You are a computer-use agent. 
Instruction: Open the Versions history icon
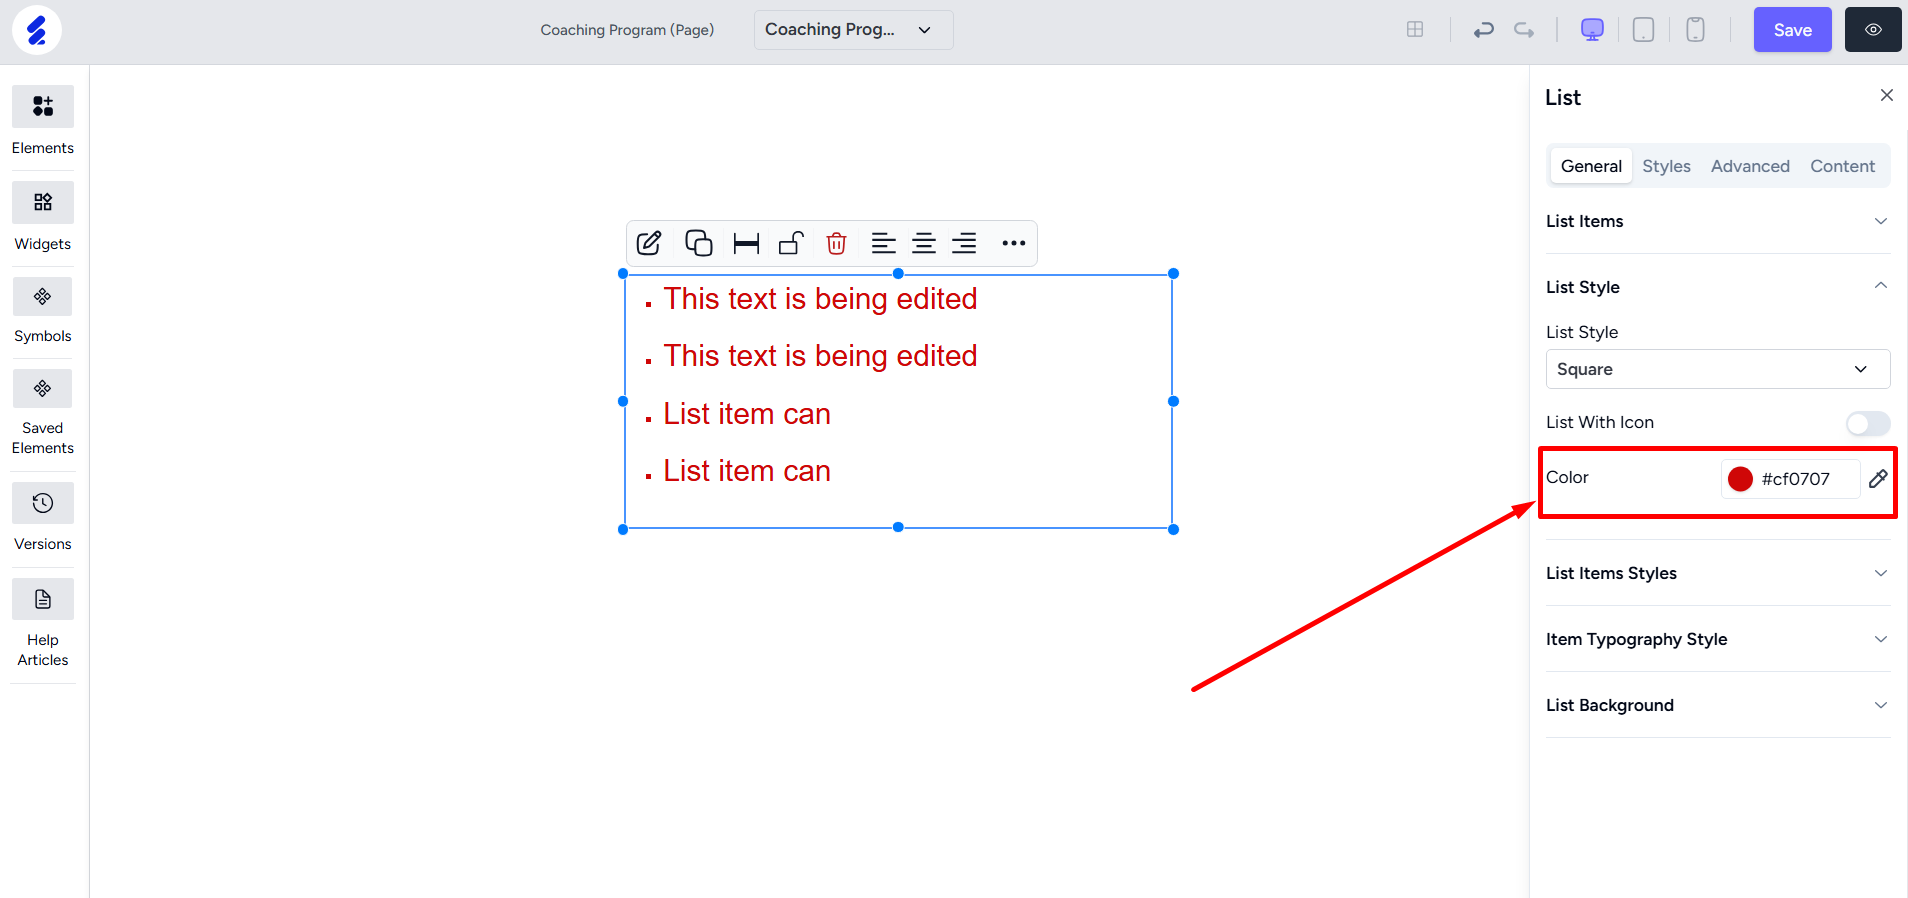(43, 503)
